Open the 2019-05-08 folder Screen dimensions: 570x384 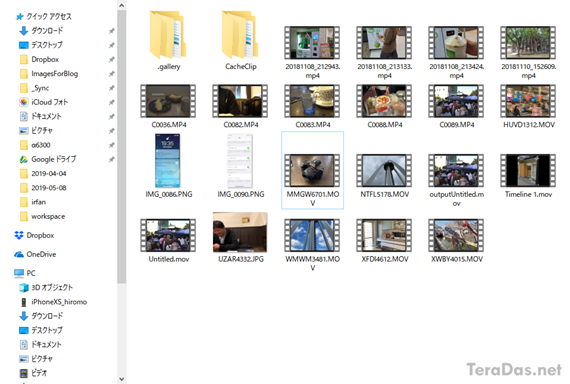coord(43,188)
